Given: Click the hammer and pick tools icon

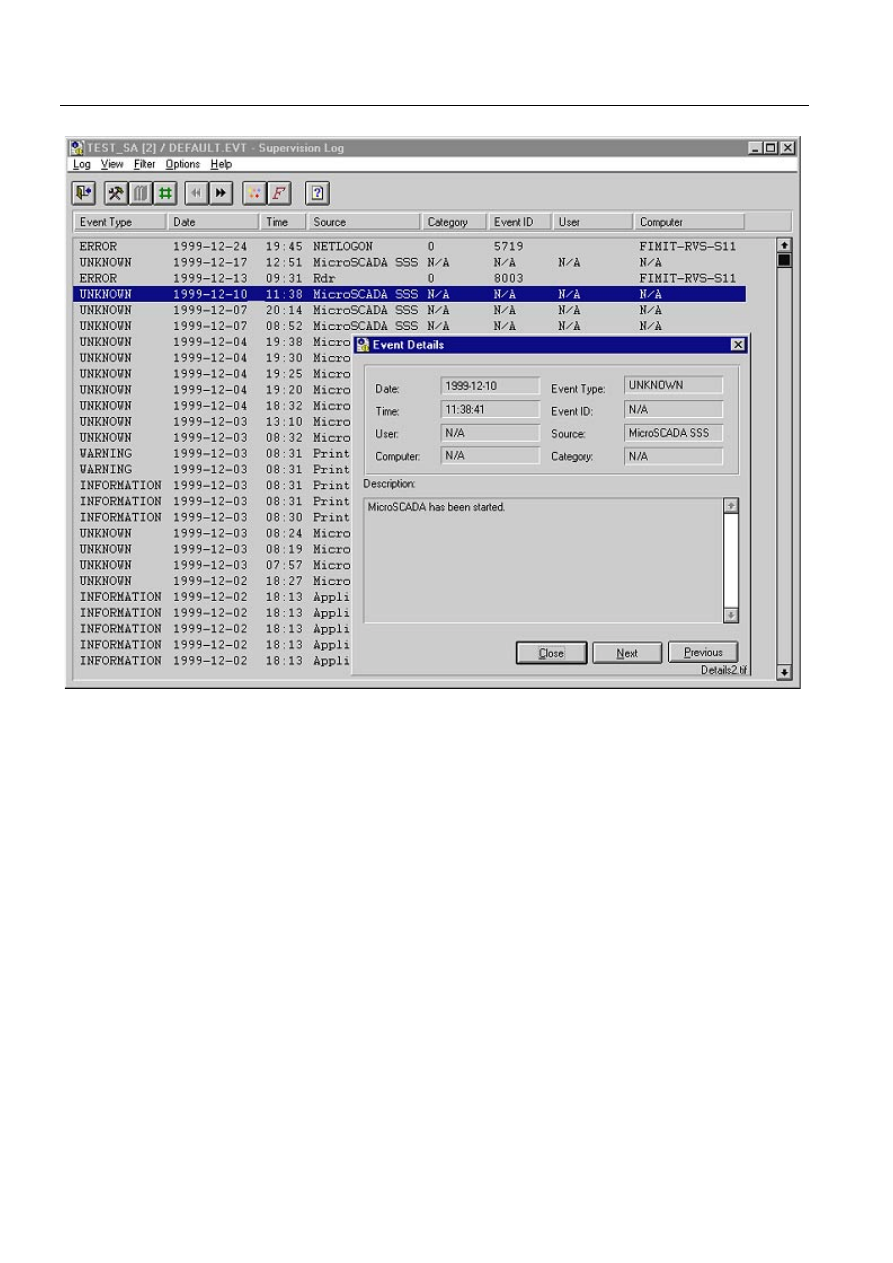Looking at the screenshot, I should tap(115, 193).
